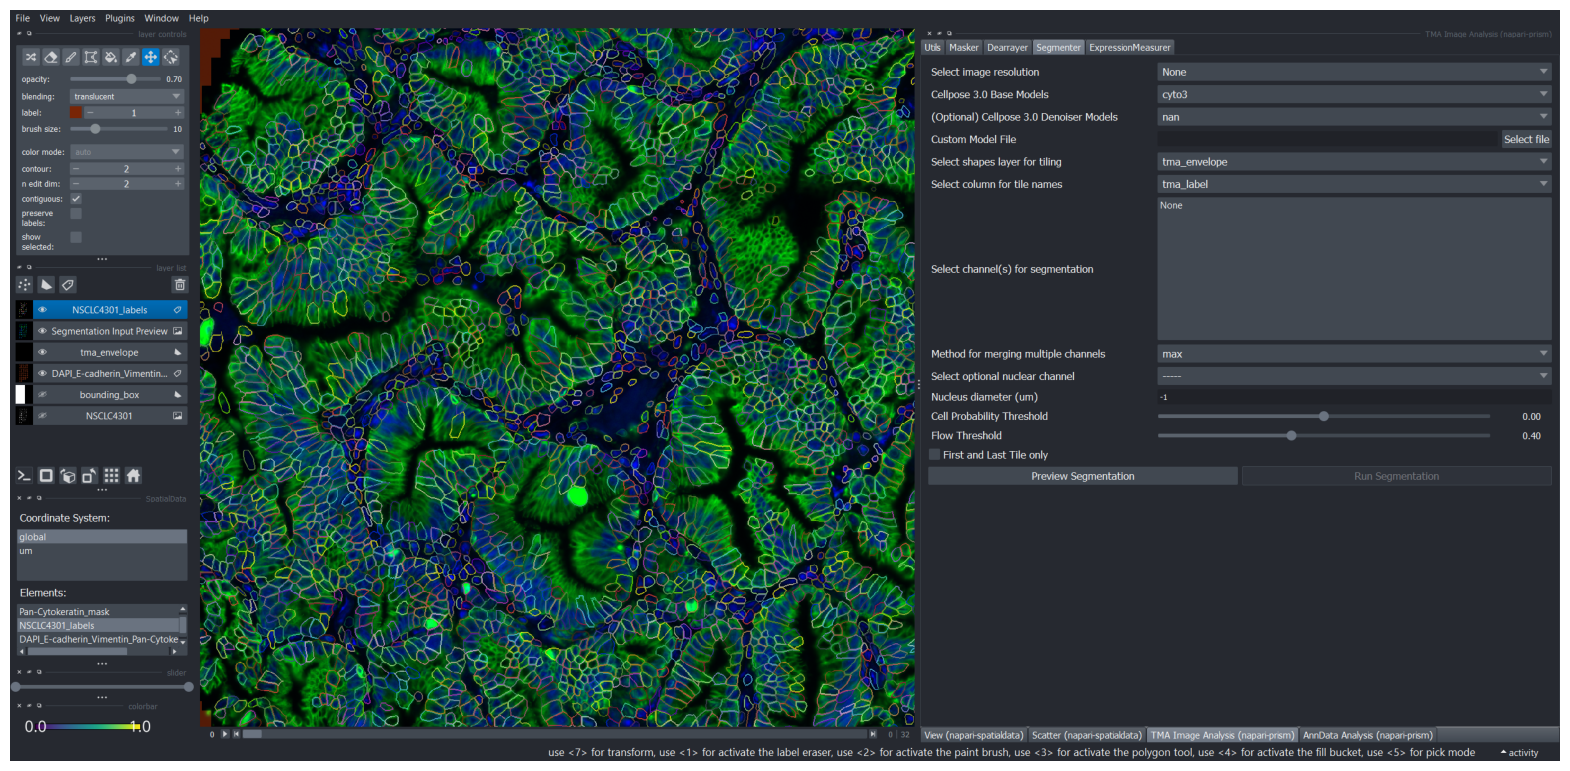Hide the tma_envelope layer
Viewport: 1570px width, 771px height.
tap(42, 352)
